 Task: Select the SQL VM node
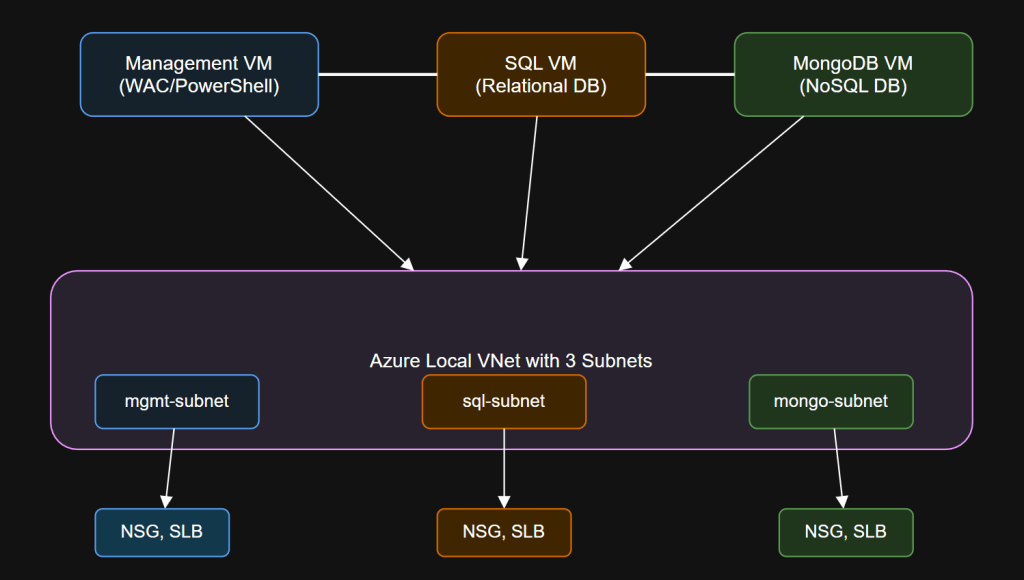(x=541, y=74)
